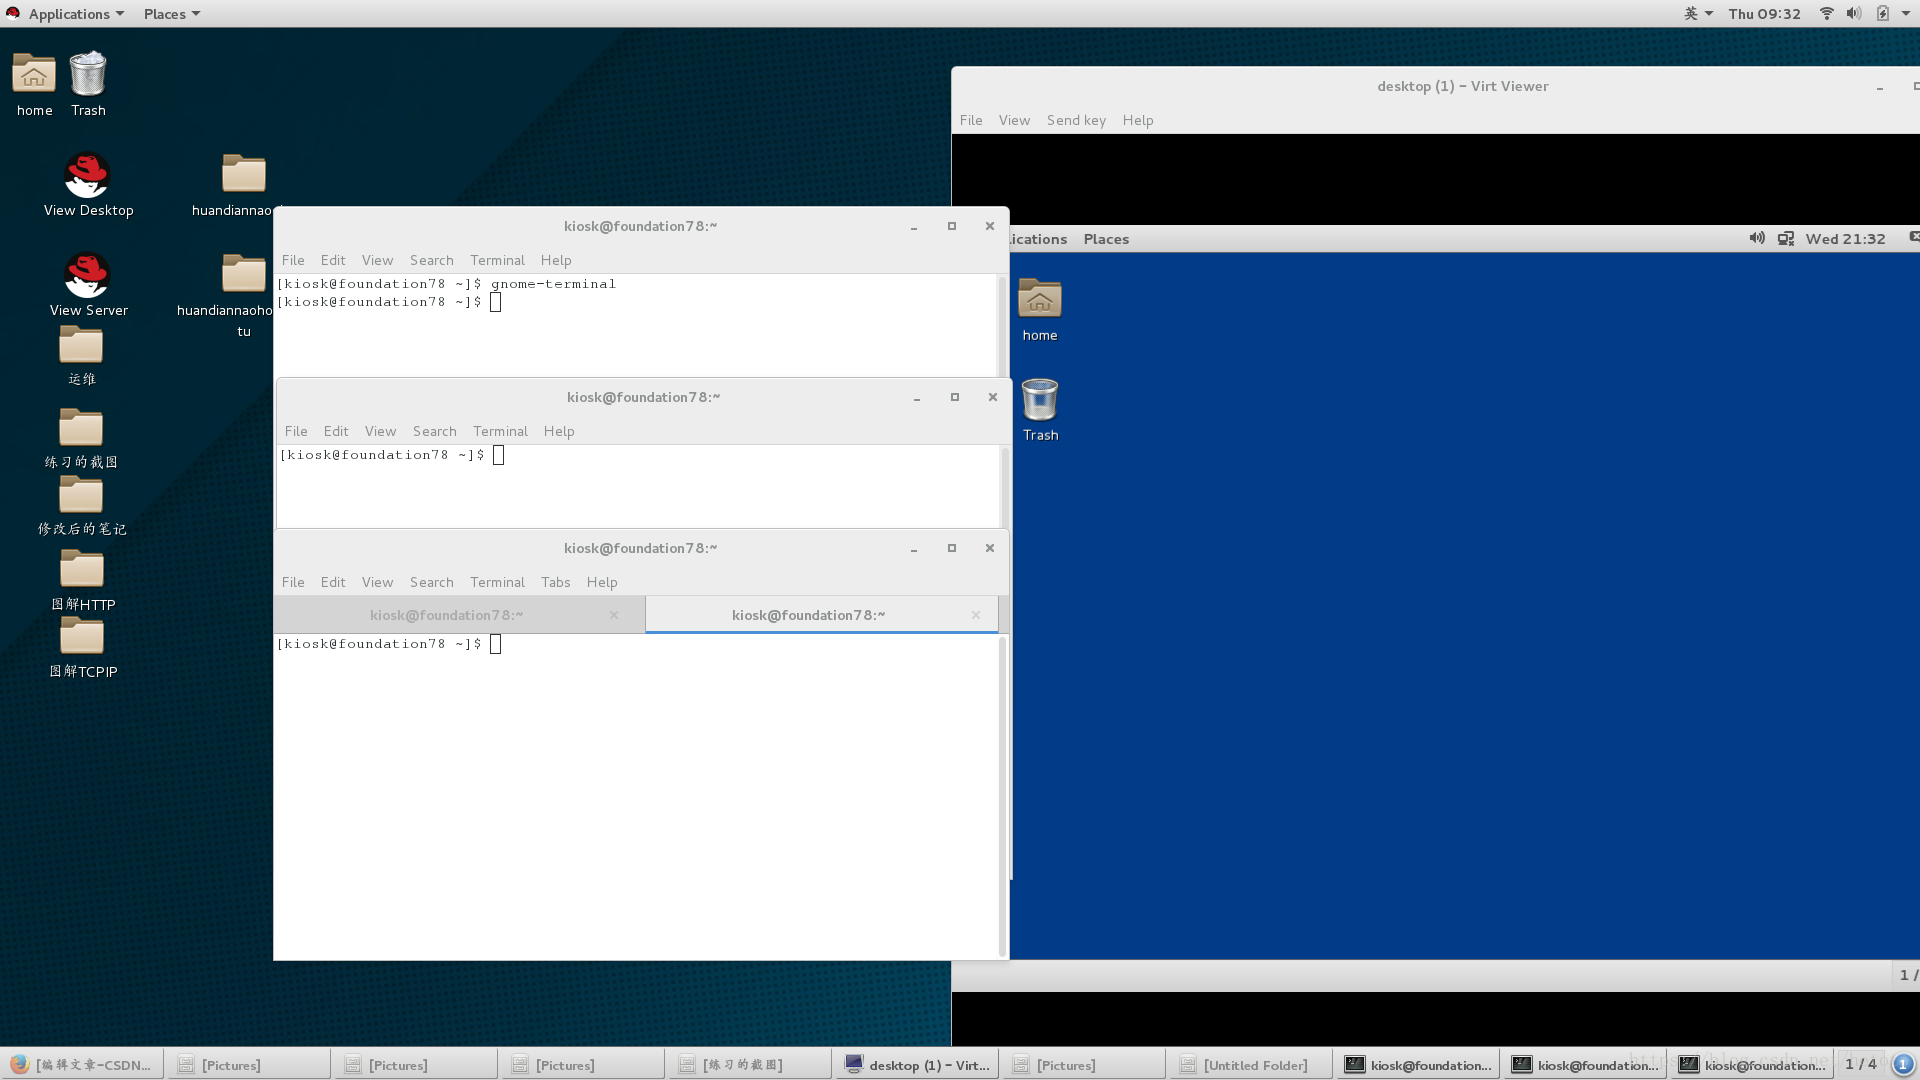This screenshot has height=1080, width=1920.
Task: Close the active terminal tab
Action: pyautogui.click(x=976, y=615)
